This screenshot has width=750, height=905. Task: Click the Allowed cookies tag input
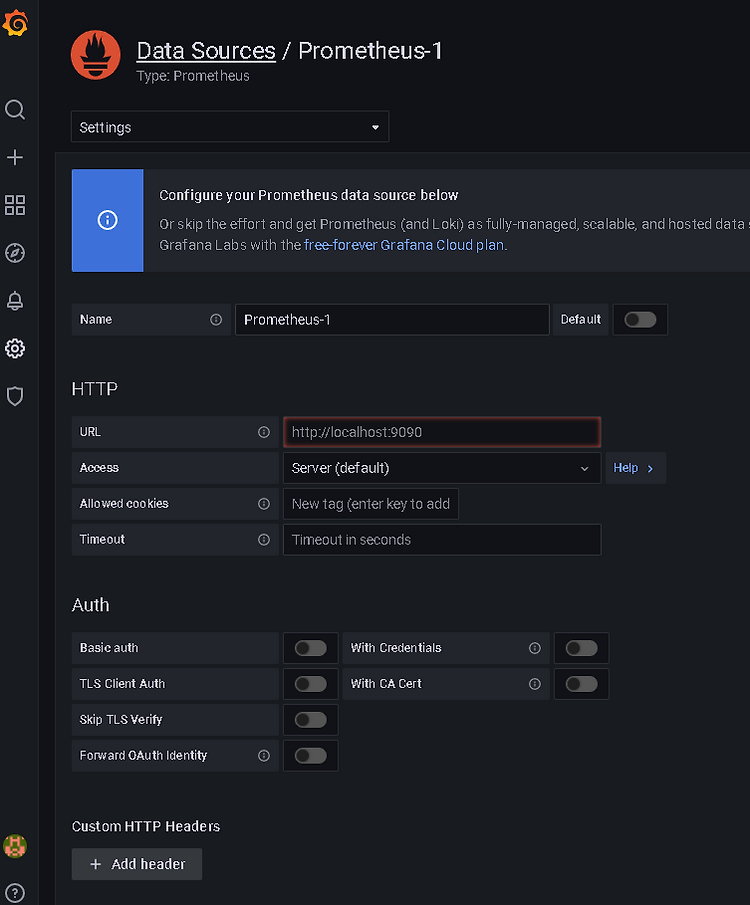371,504
